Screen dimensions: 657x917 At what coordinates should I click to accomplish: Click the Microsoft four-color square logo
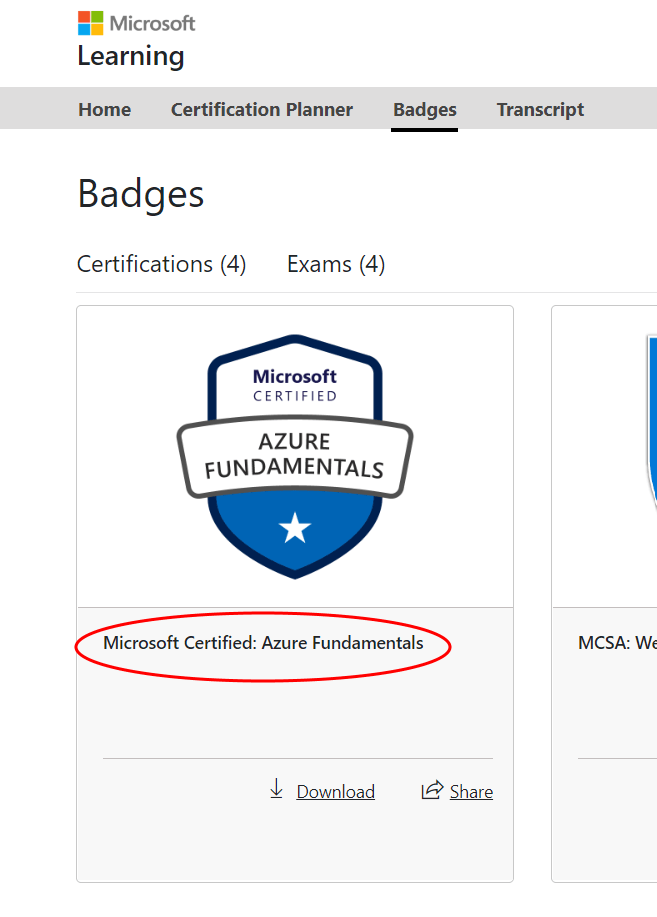(91, 23)
